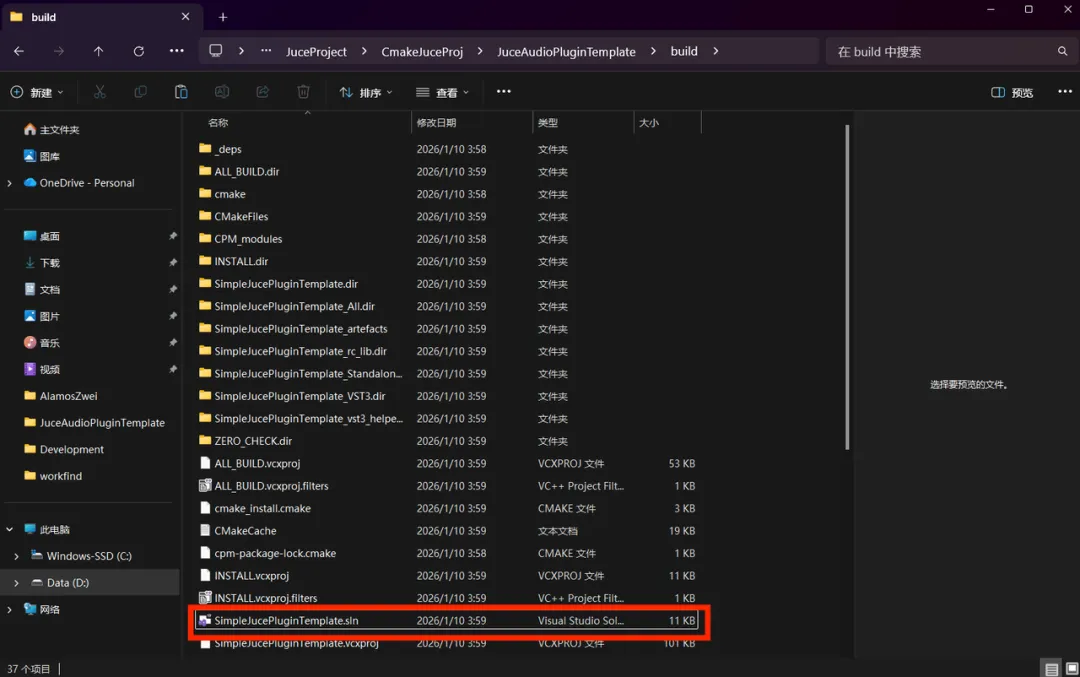Open Downloads (下载) in sidebar

point(43,263)
